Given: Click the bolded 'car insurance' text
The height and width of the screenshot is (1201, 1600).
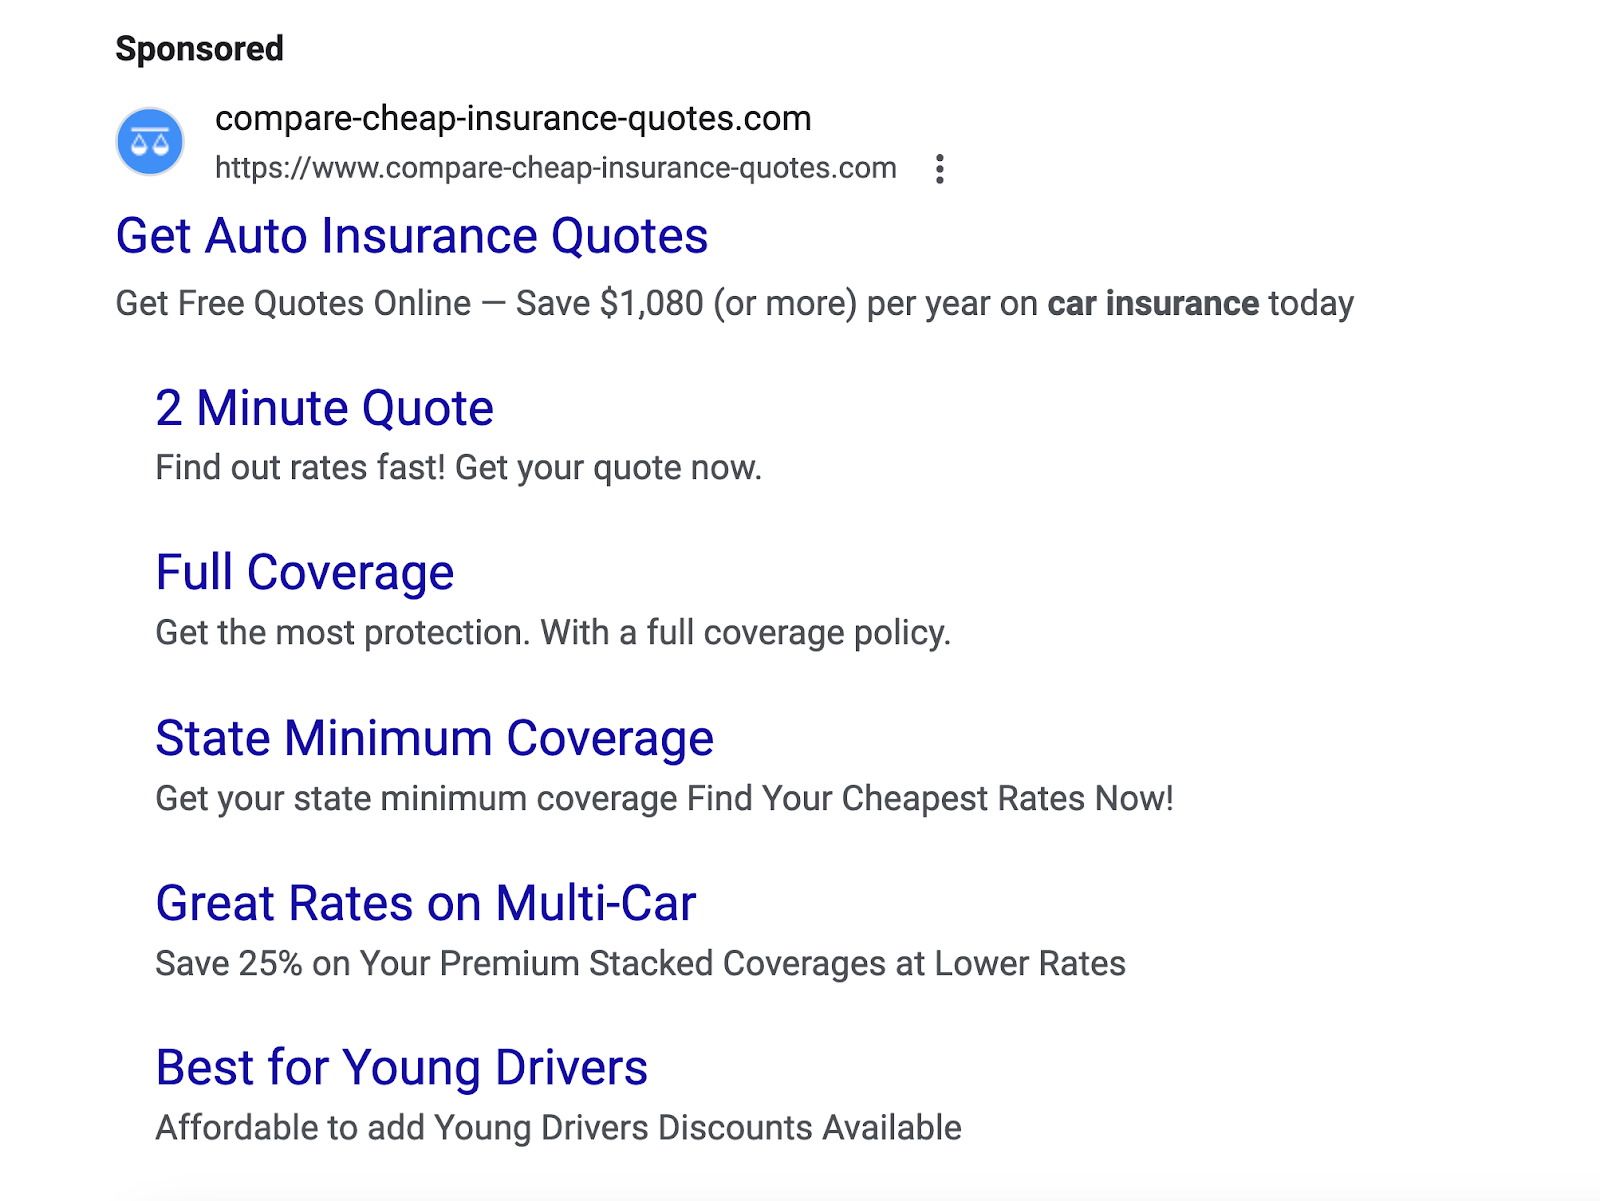Looking at the screenshot, I should point(1152,303).
